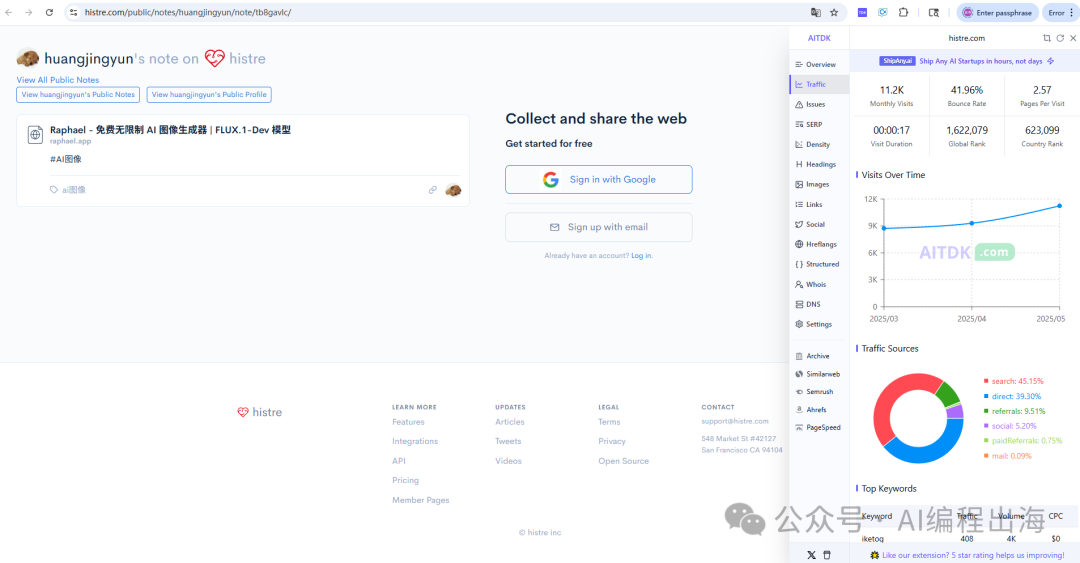The height and width of the screenshot is (563, 1080).
Task: Reload the page with the browser refresh button
Action: pyautogui.click(x=49, y=12)
